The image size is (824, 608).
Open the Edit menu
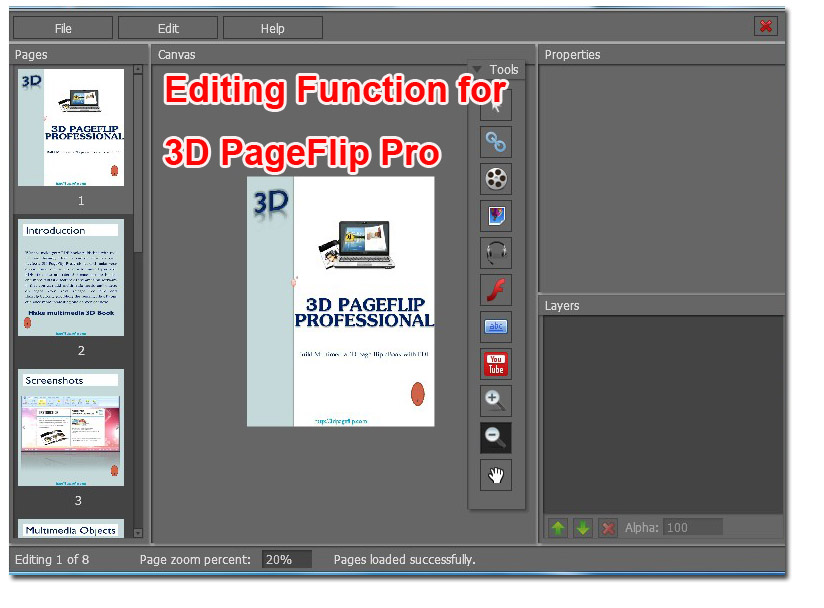coord(168,28)
